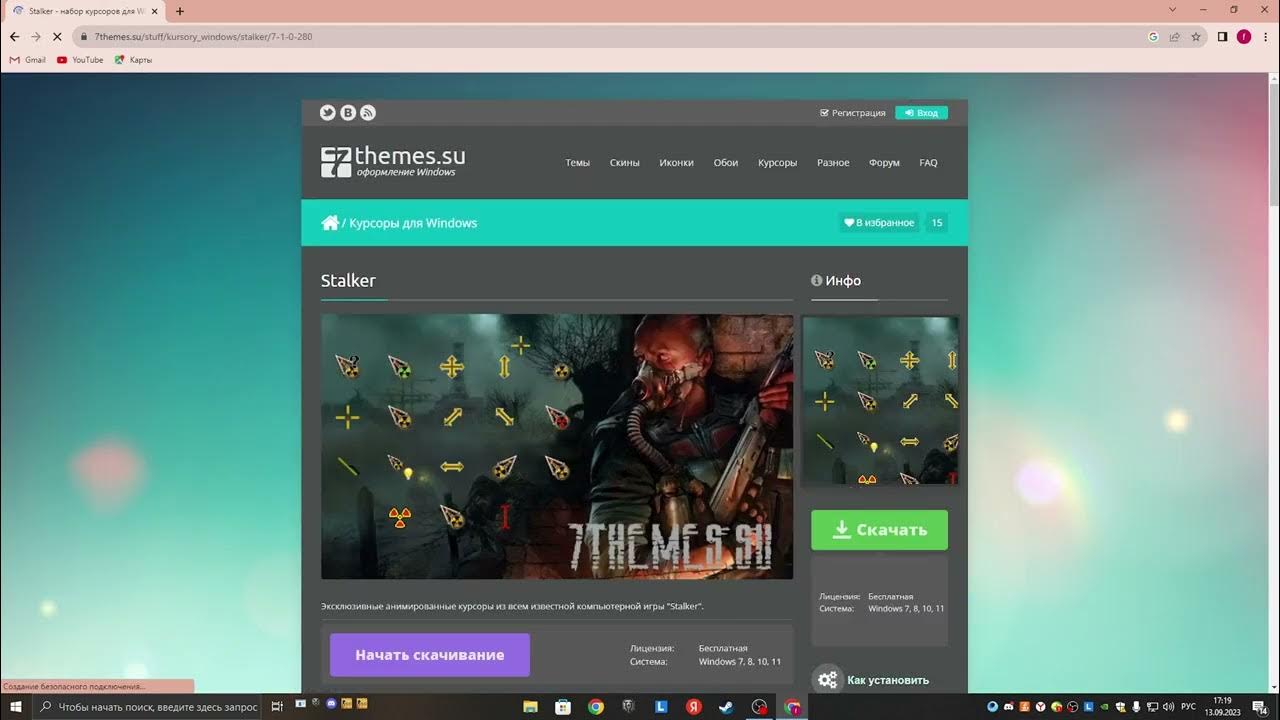The height and width of the screenshot is (720, 1280).
Task: Open the Темы menu item
Action: pos(578,163)
